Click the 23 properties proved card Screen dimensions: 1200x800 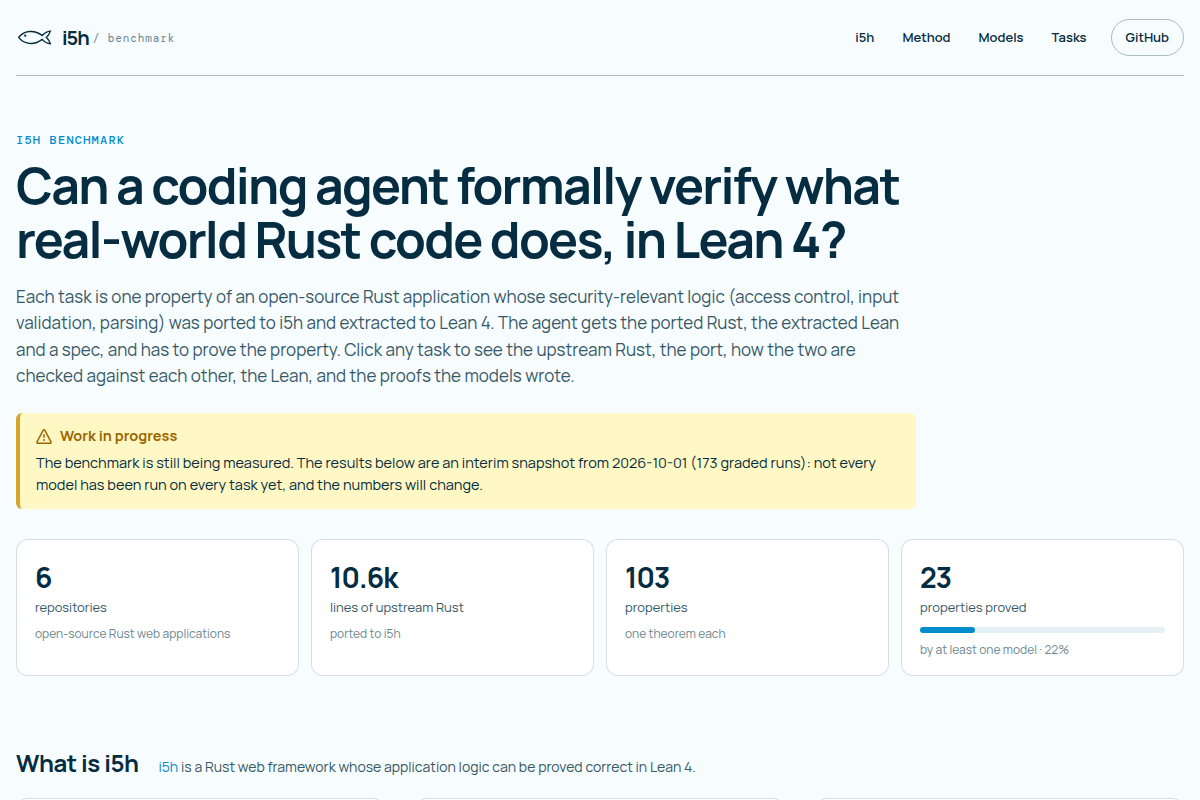(1042, 608)
